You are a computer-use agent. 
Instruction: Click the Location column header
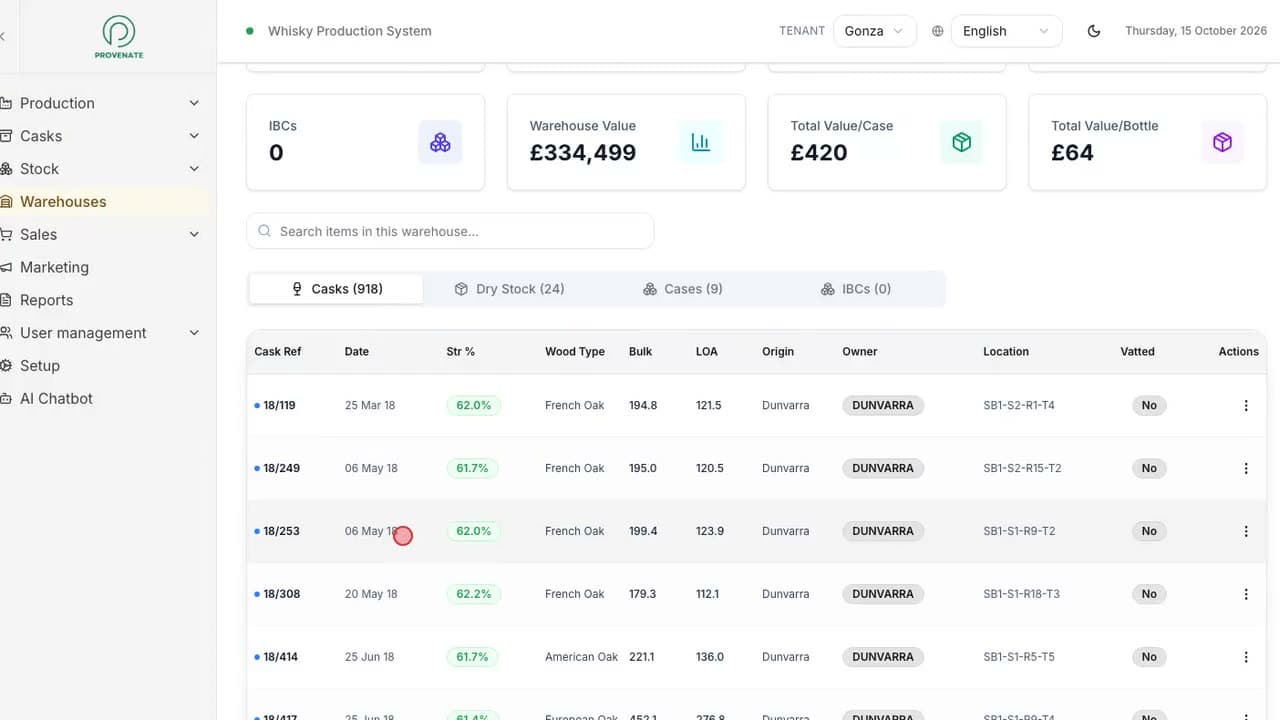pyautogui.click(x=1006, y=352)
